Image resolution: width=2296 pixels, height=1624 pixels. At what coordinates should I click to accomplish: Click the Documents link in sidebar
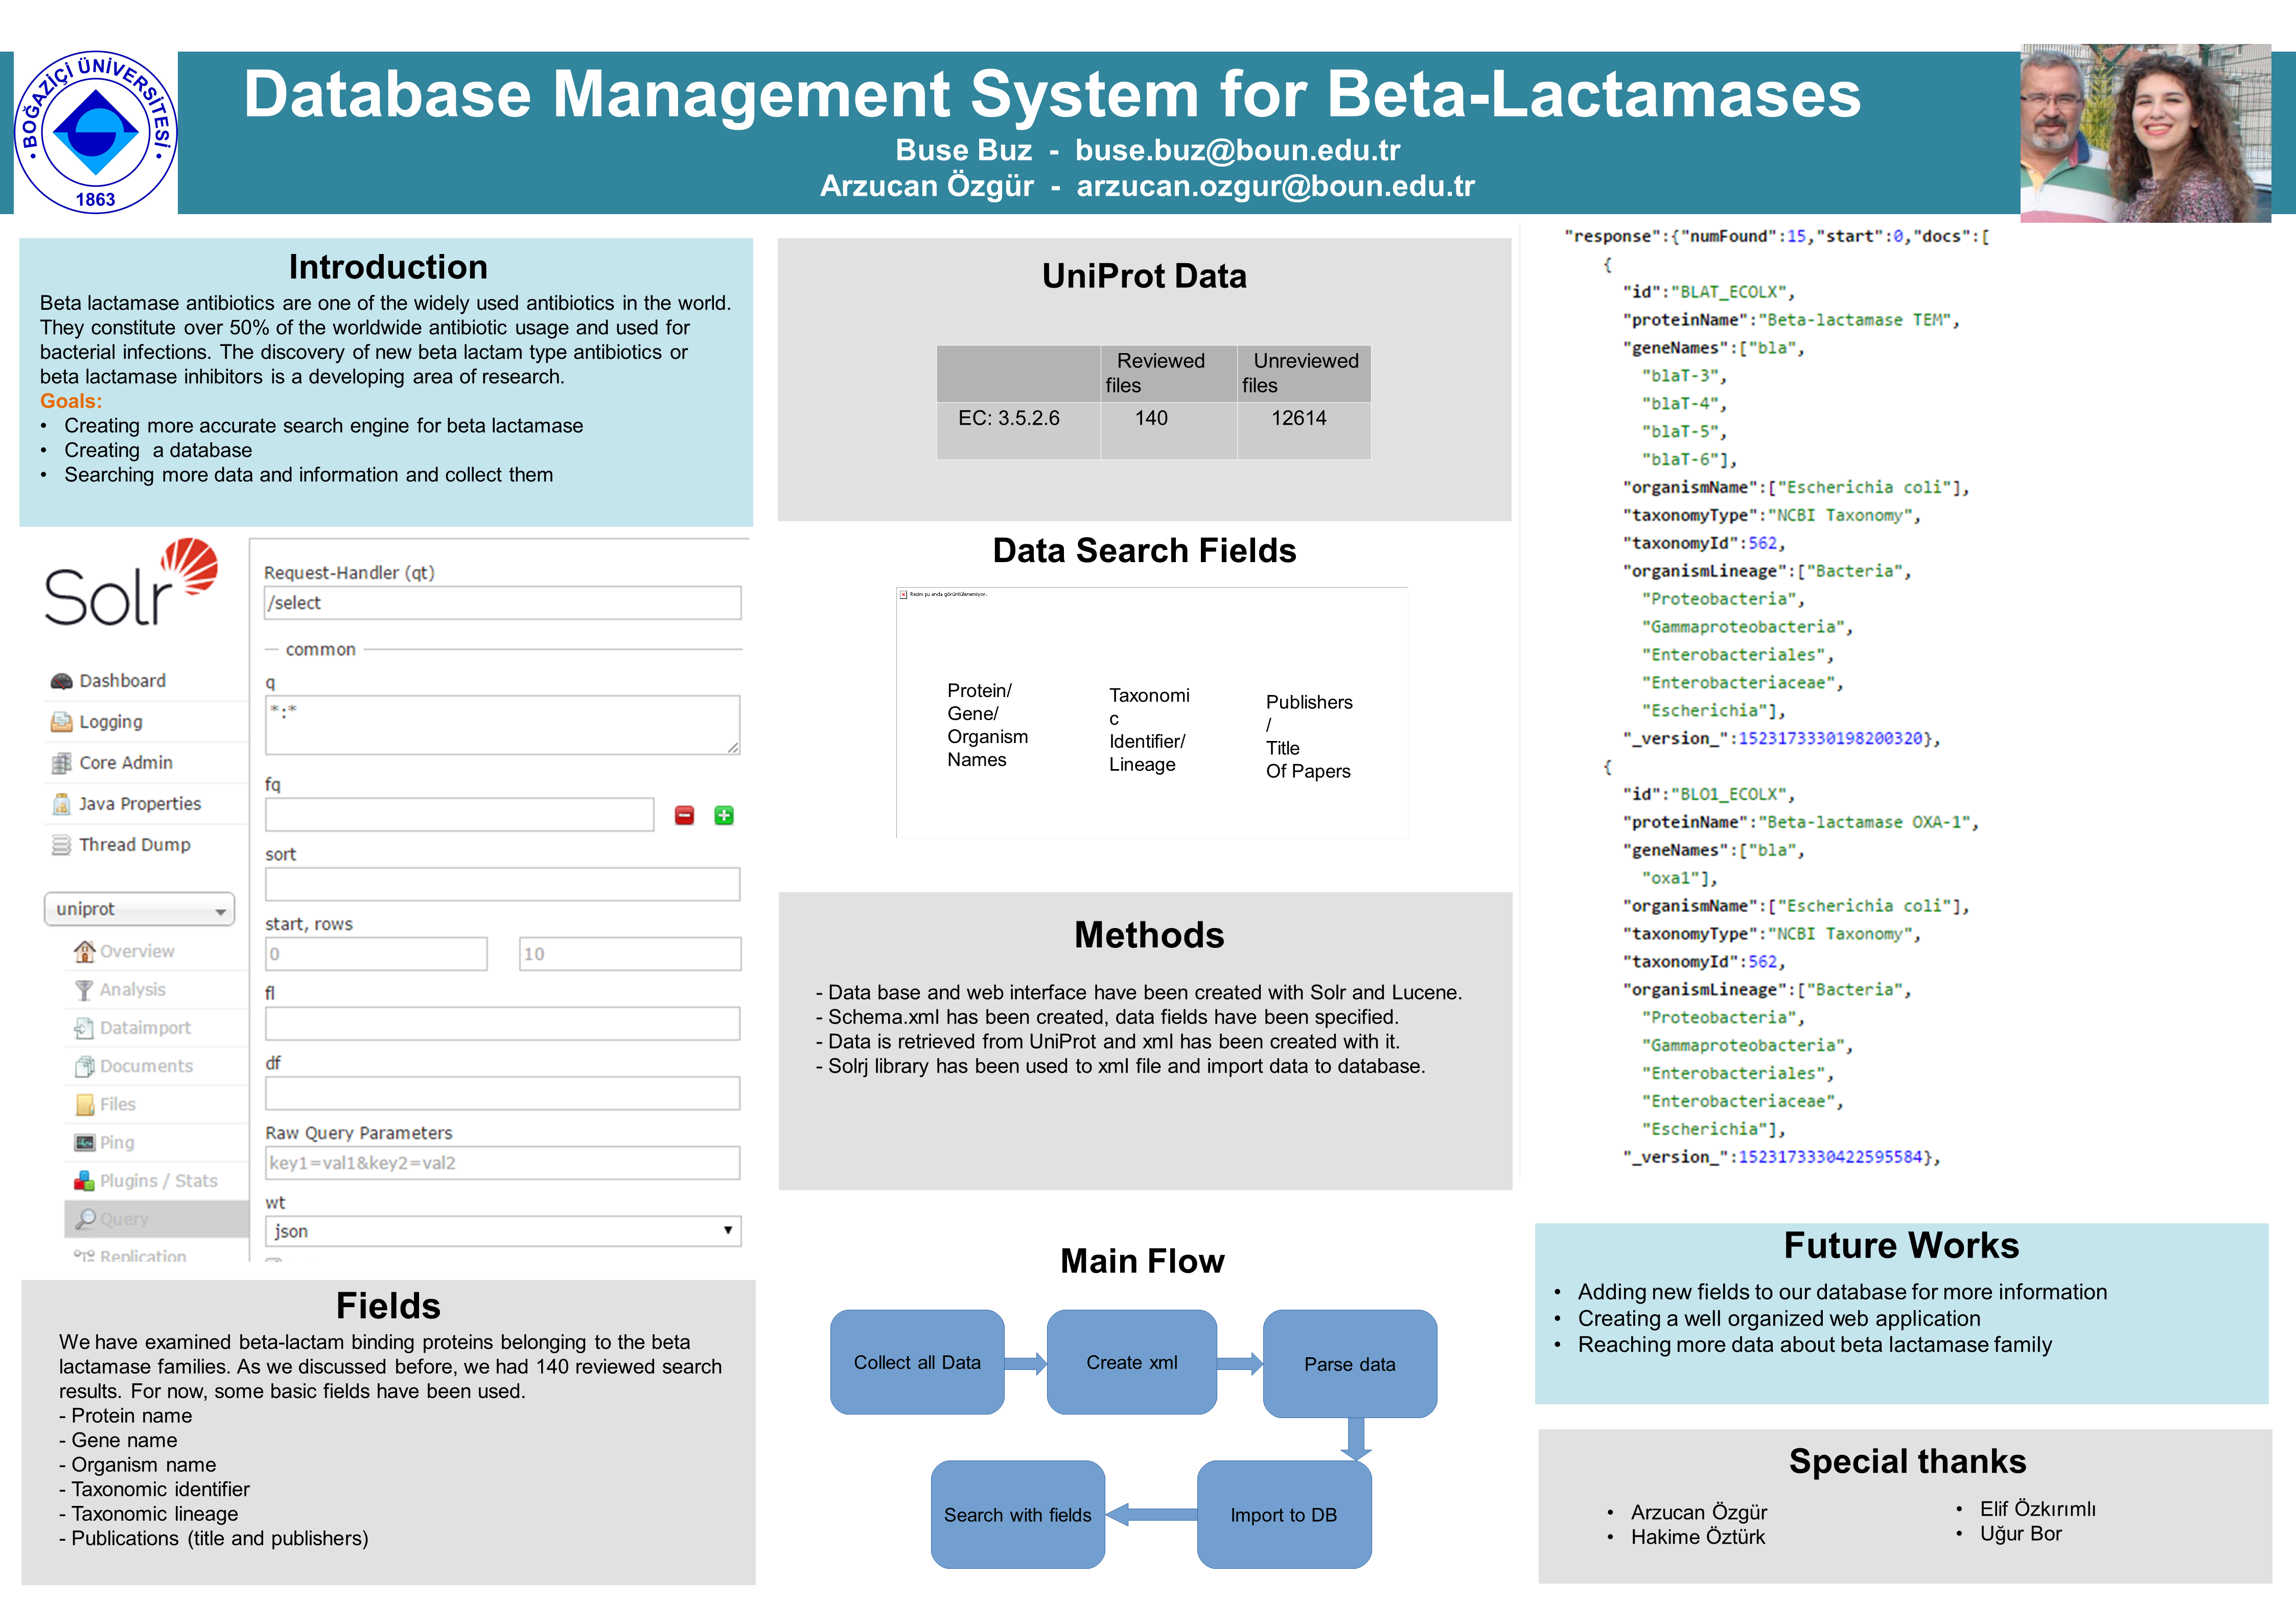[146, 1066]
